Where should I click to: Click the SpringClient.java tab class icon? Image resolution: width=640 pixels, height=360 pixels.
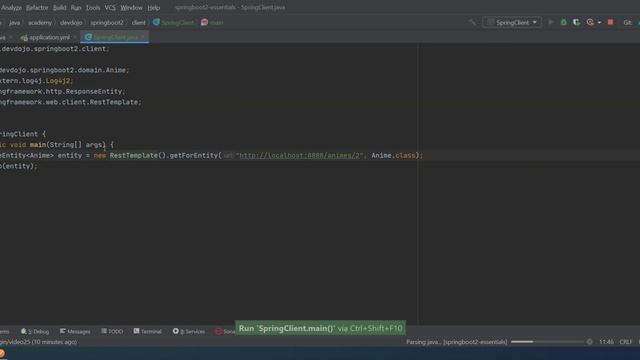point(88,37)
